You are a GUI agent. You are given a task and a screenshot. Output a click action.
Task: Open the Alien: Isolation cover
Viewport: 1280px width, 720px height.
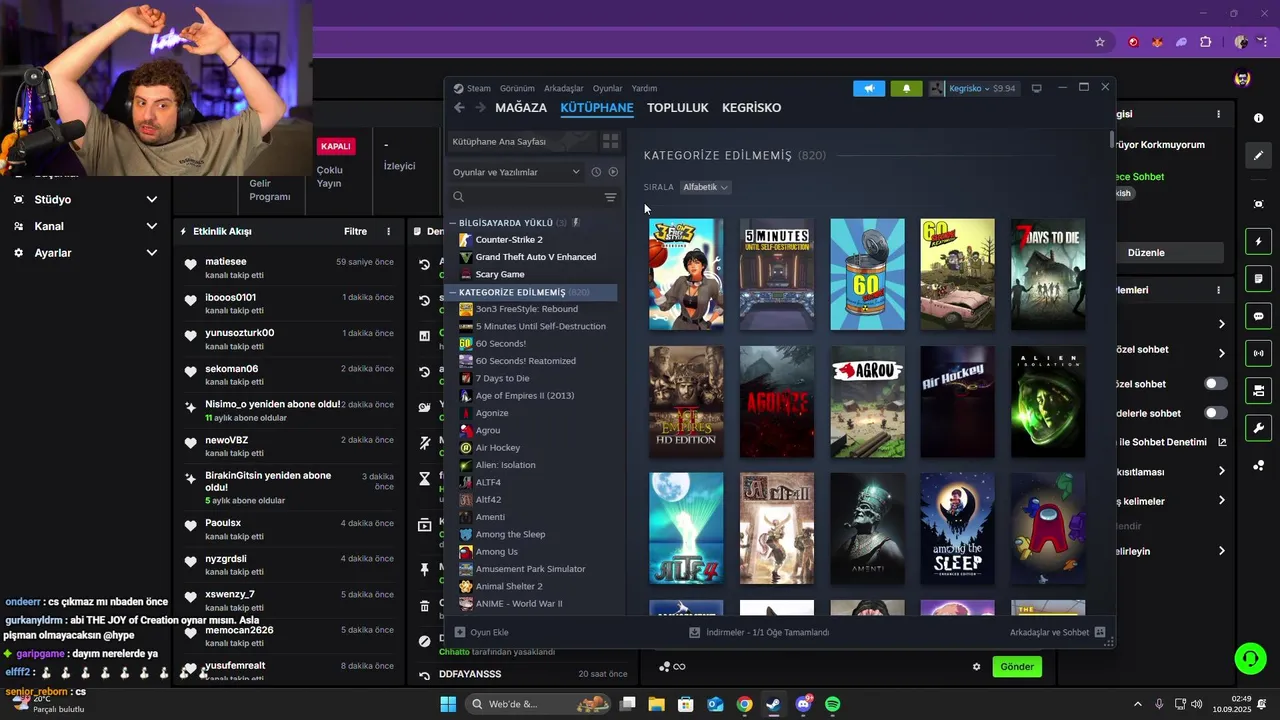click(x=1048, y=401)
